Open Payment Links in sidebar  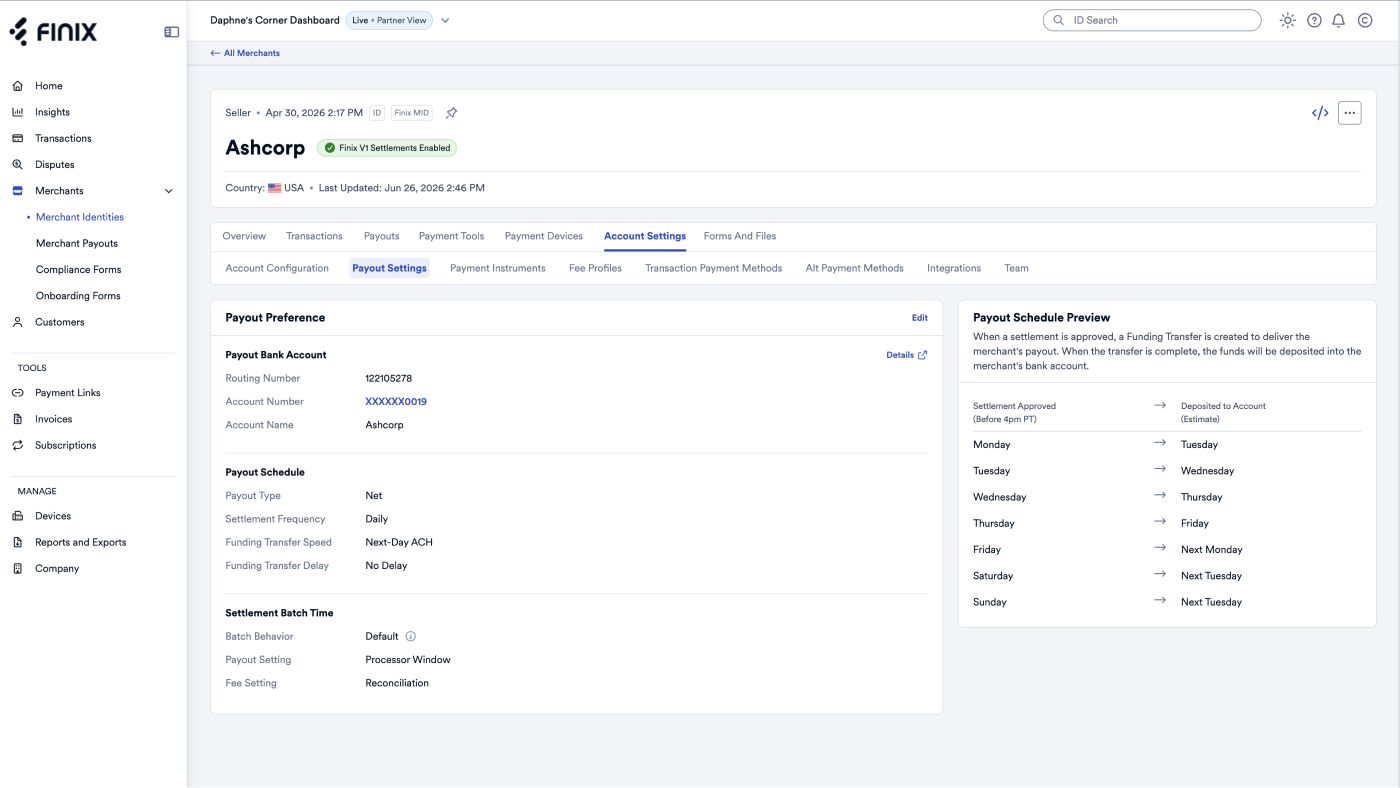tap(68, 393)
